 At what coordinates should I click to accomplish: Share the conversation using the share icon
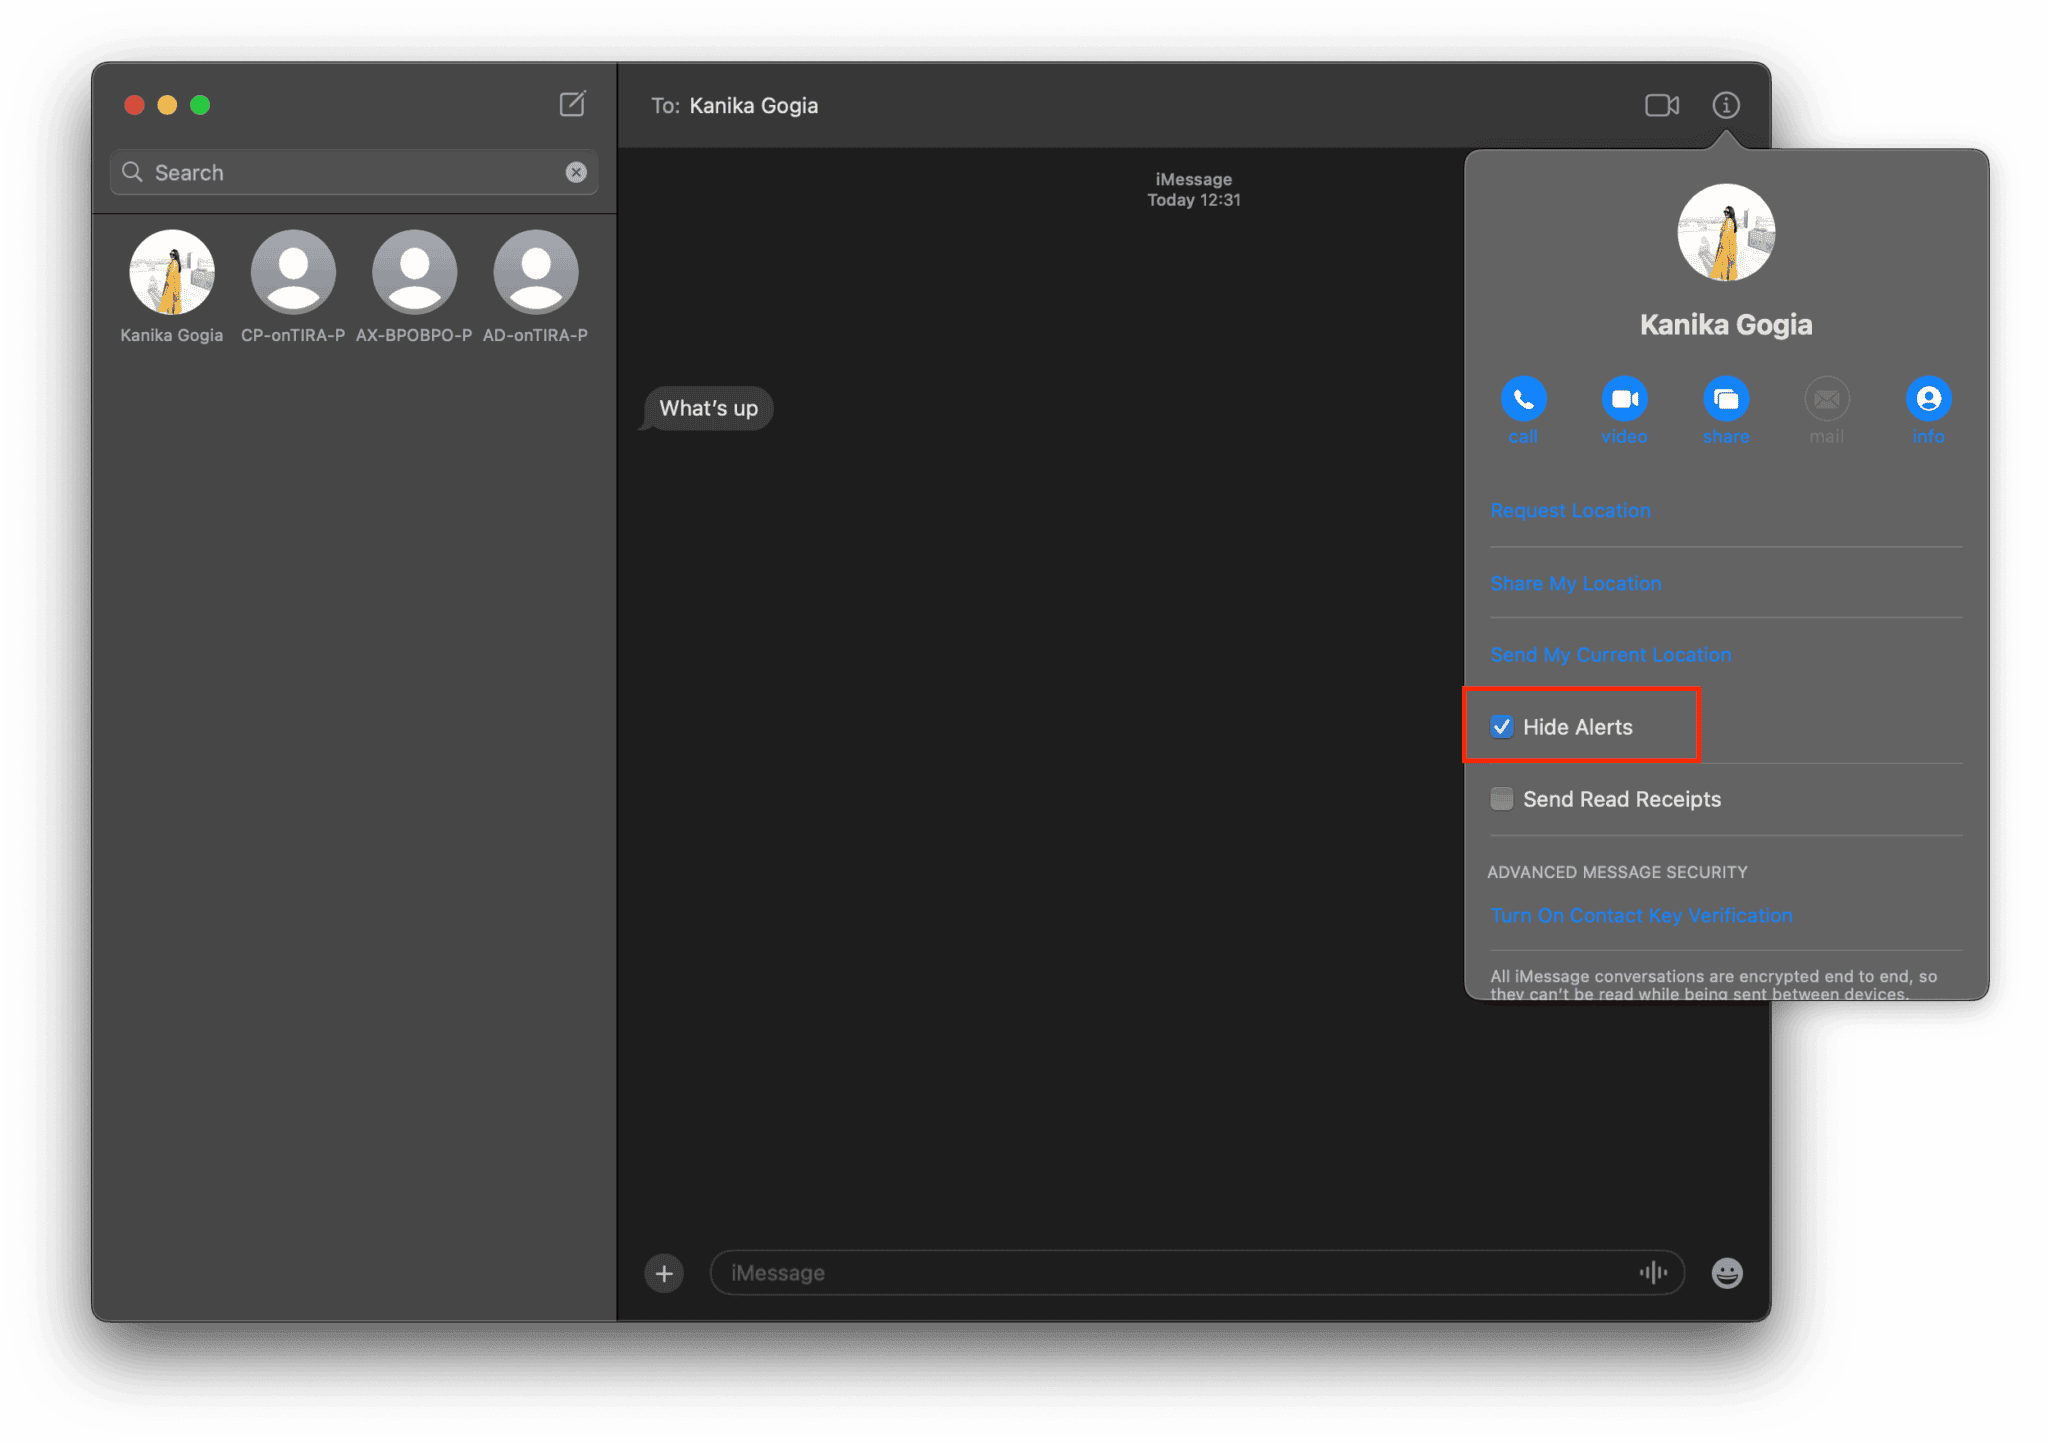(1726, 399)
